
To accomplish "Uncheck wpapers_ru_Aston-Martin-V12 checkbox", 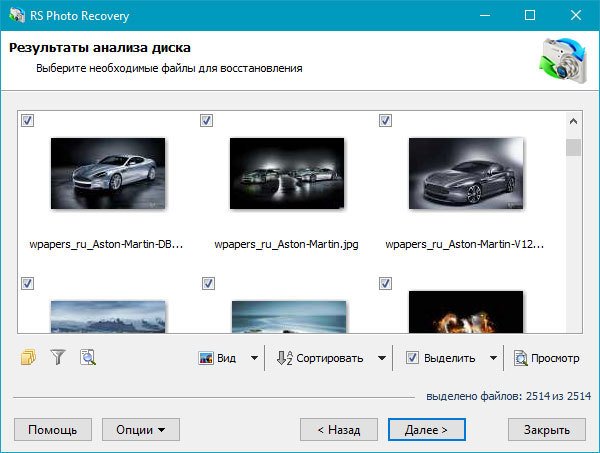I will 385,121.
